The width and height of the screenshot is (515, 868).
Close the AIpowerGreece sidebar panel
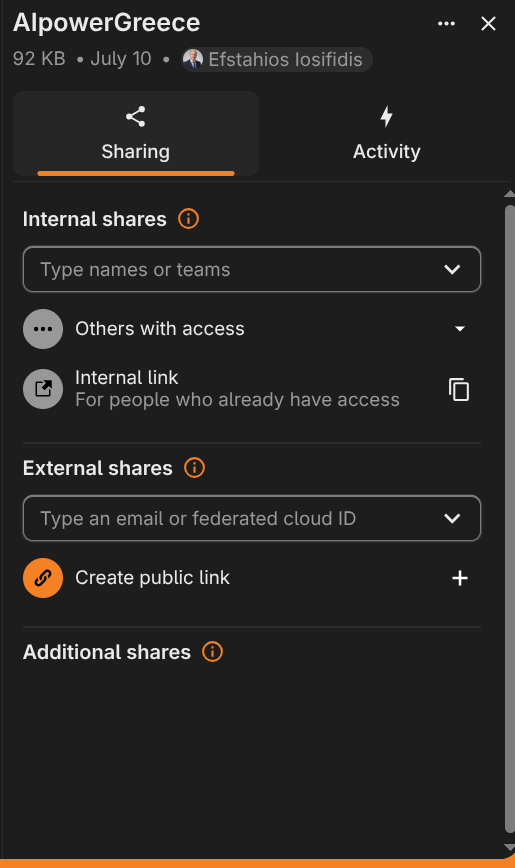pos(488,24)
